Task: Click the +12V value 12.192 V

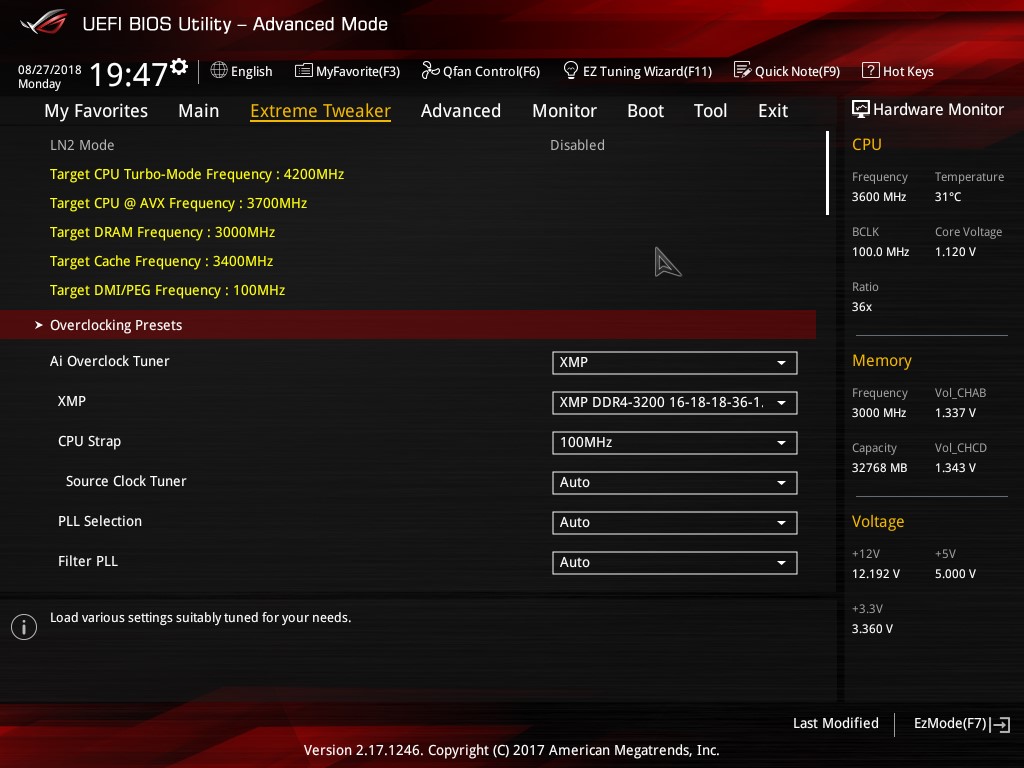Action: tap(876, 573)
